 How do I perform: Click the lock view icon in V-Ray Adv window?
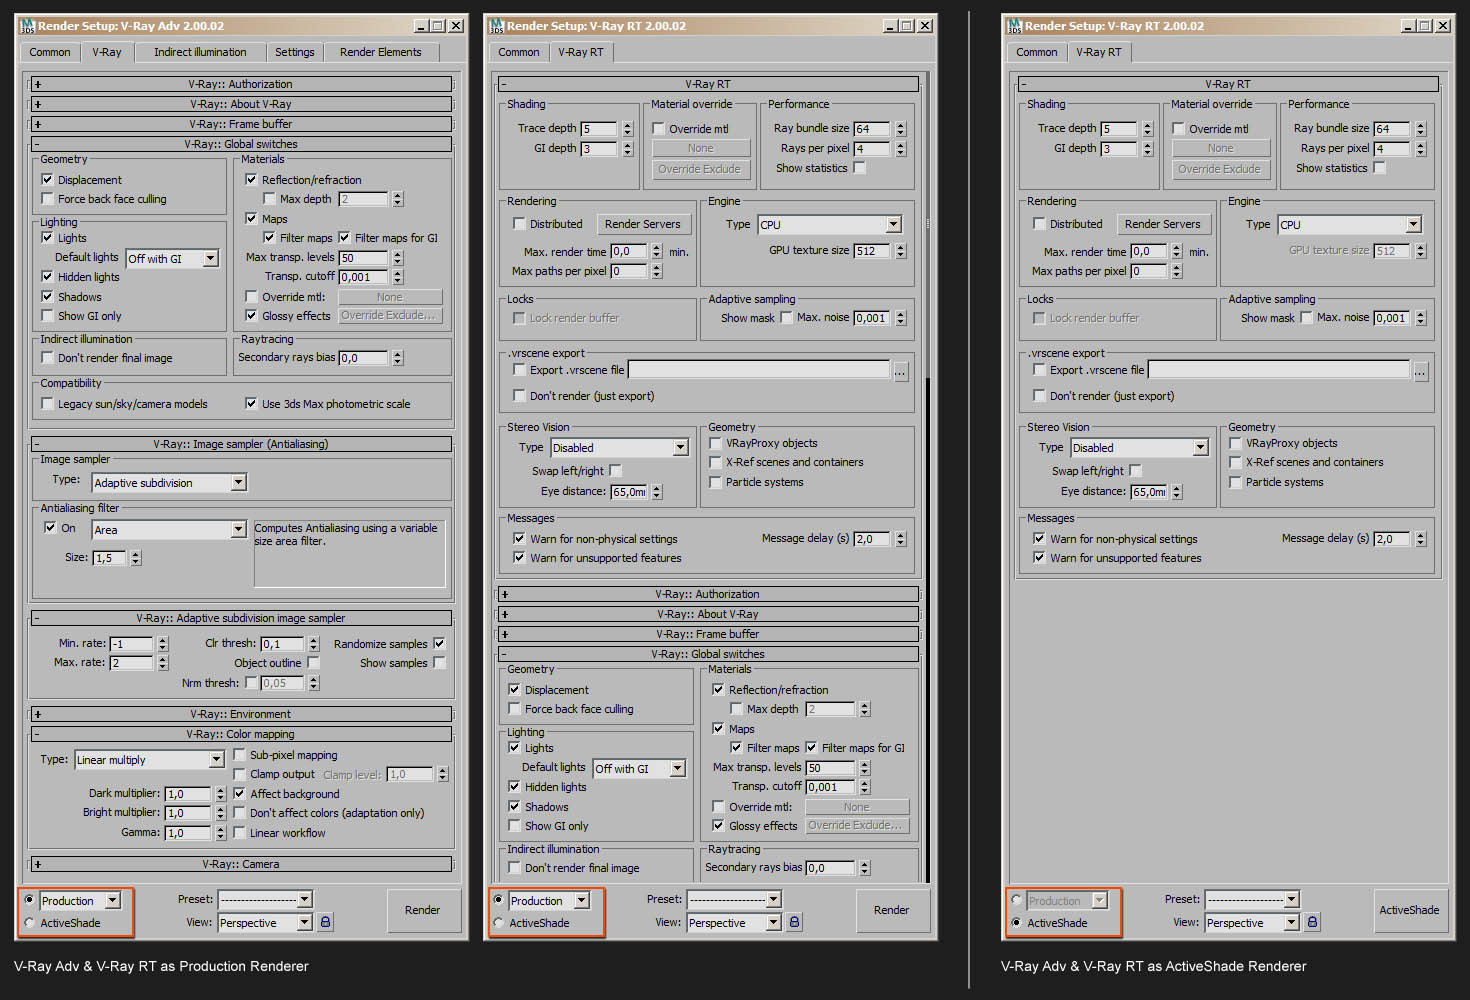click(325, 922)
